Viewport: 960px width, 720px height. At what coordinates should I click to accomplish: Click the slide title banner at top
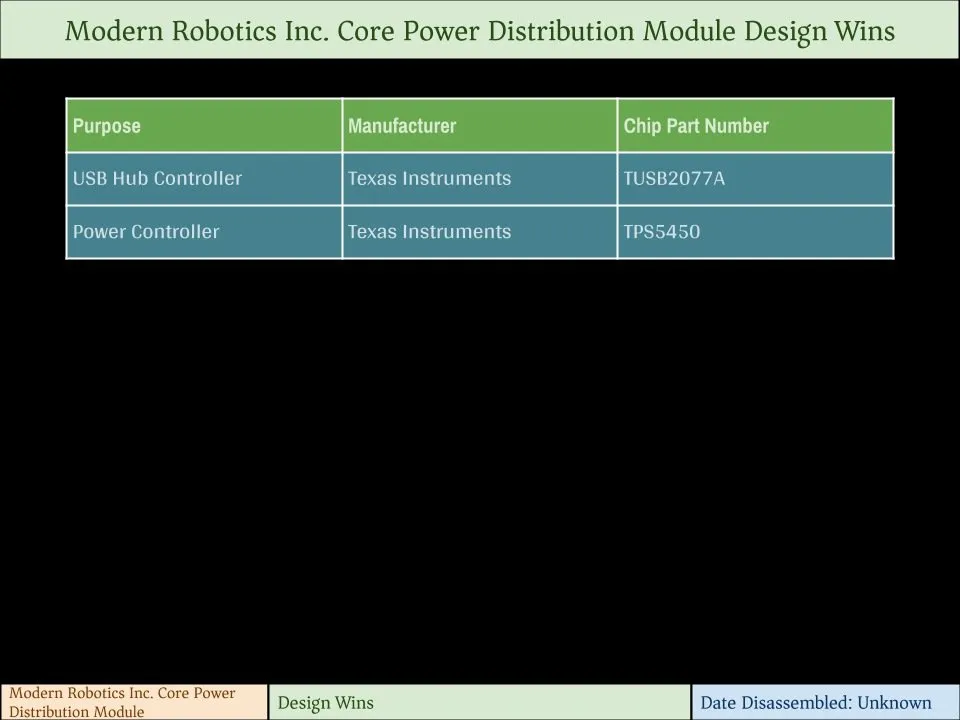(480, 30)
